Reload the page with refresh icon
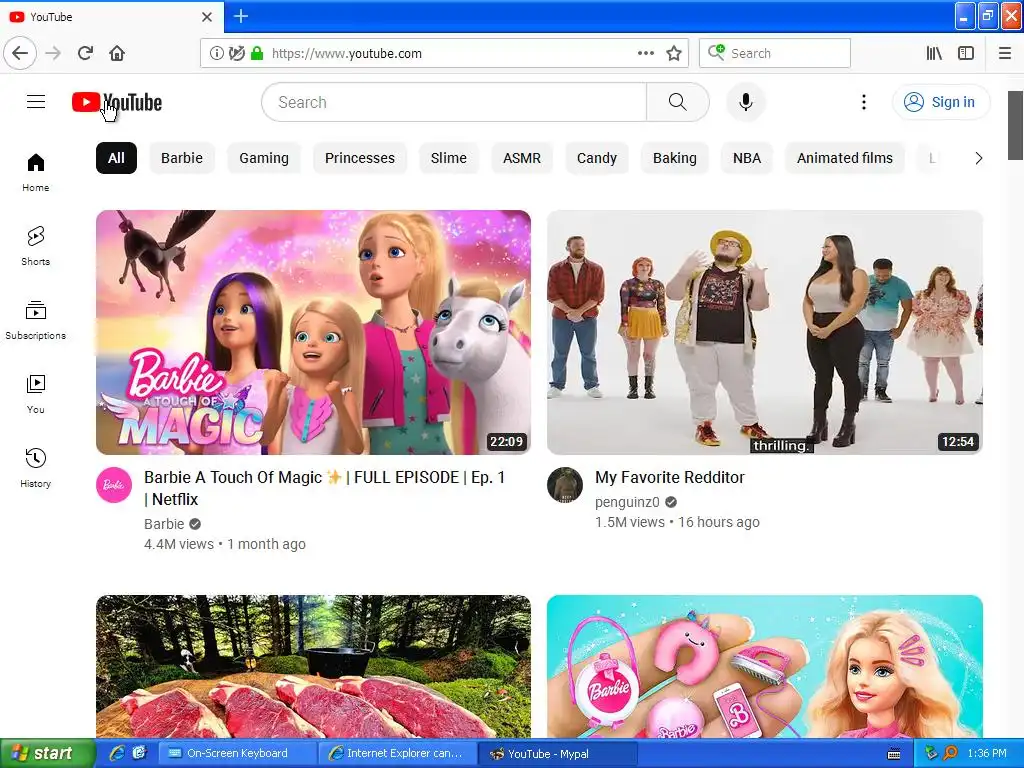Image resolution: width=1024 pixels, height=768 pixels. (85, 53)
